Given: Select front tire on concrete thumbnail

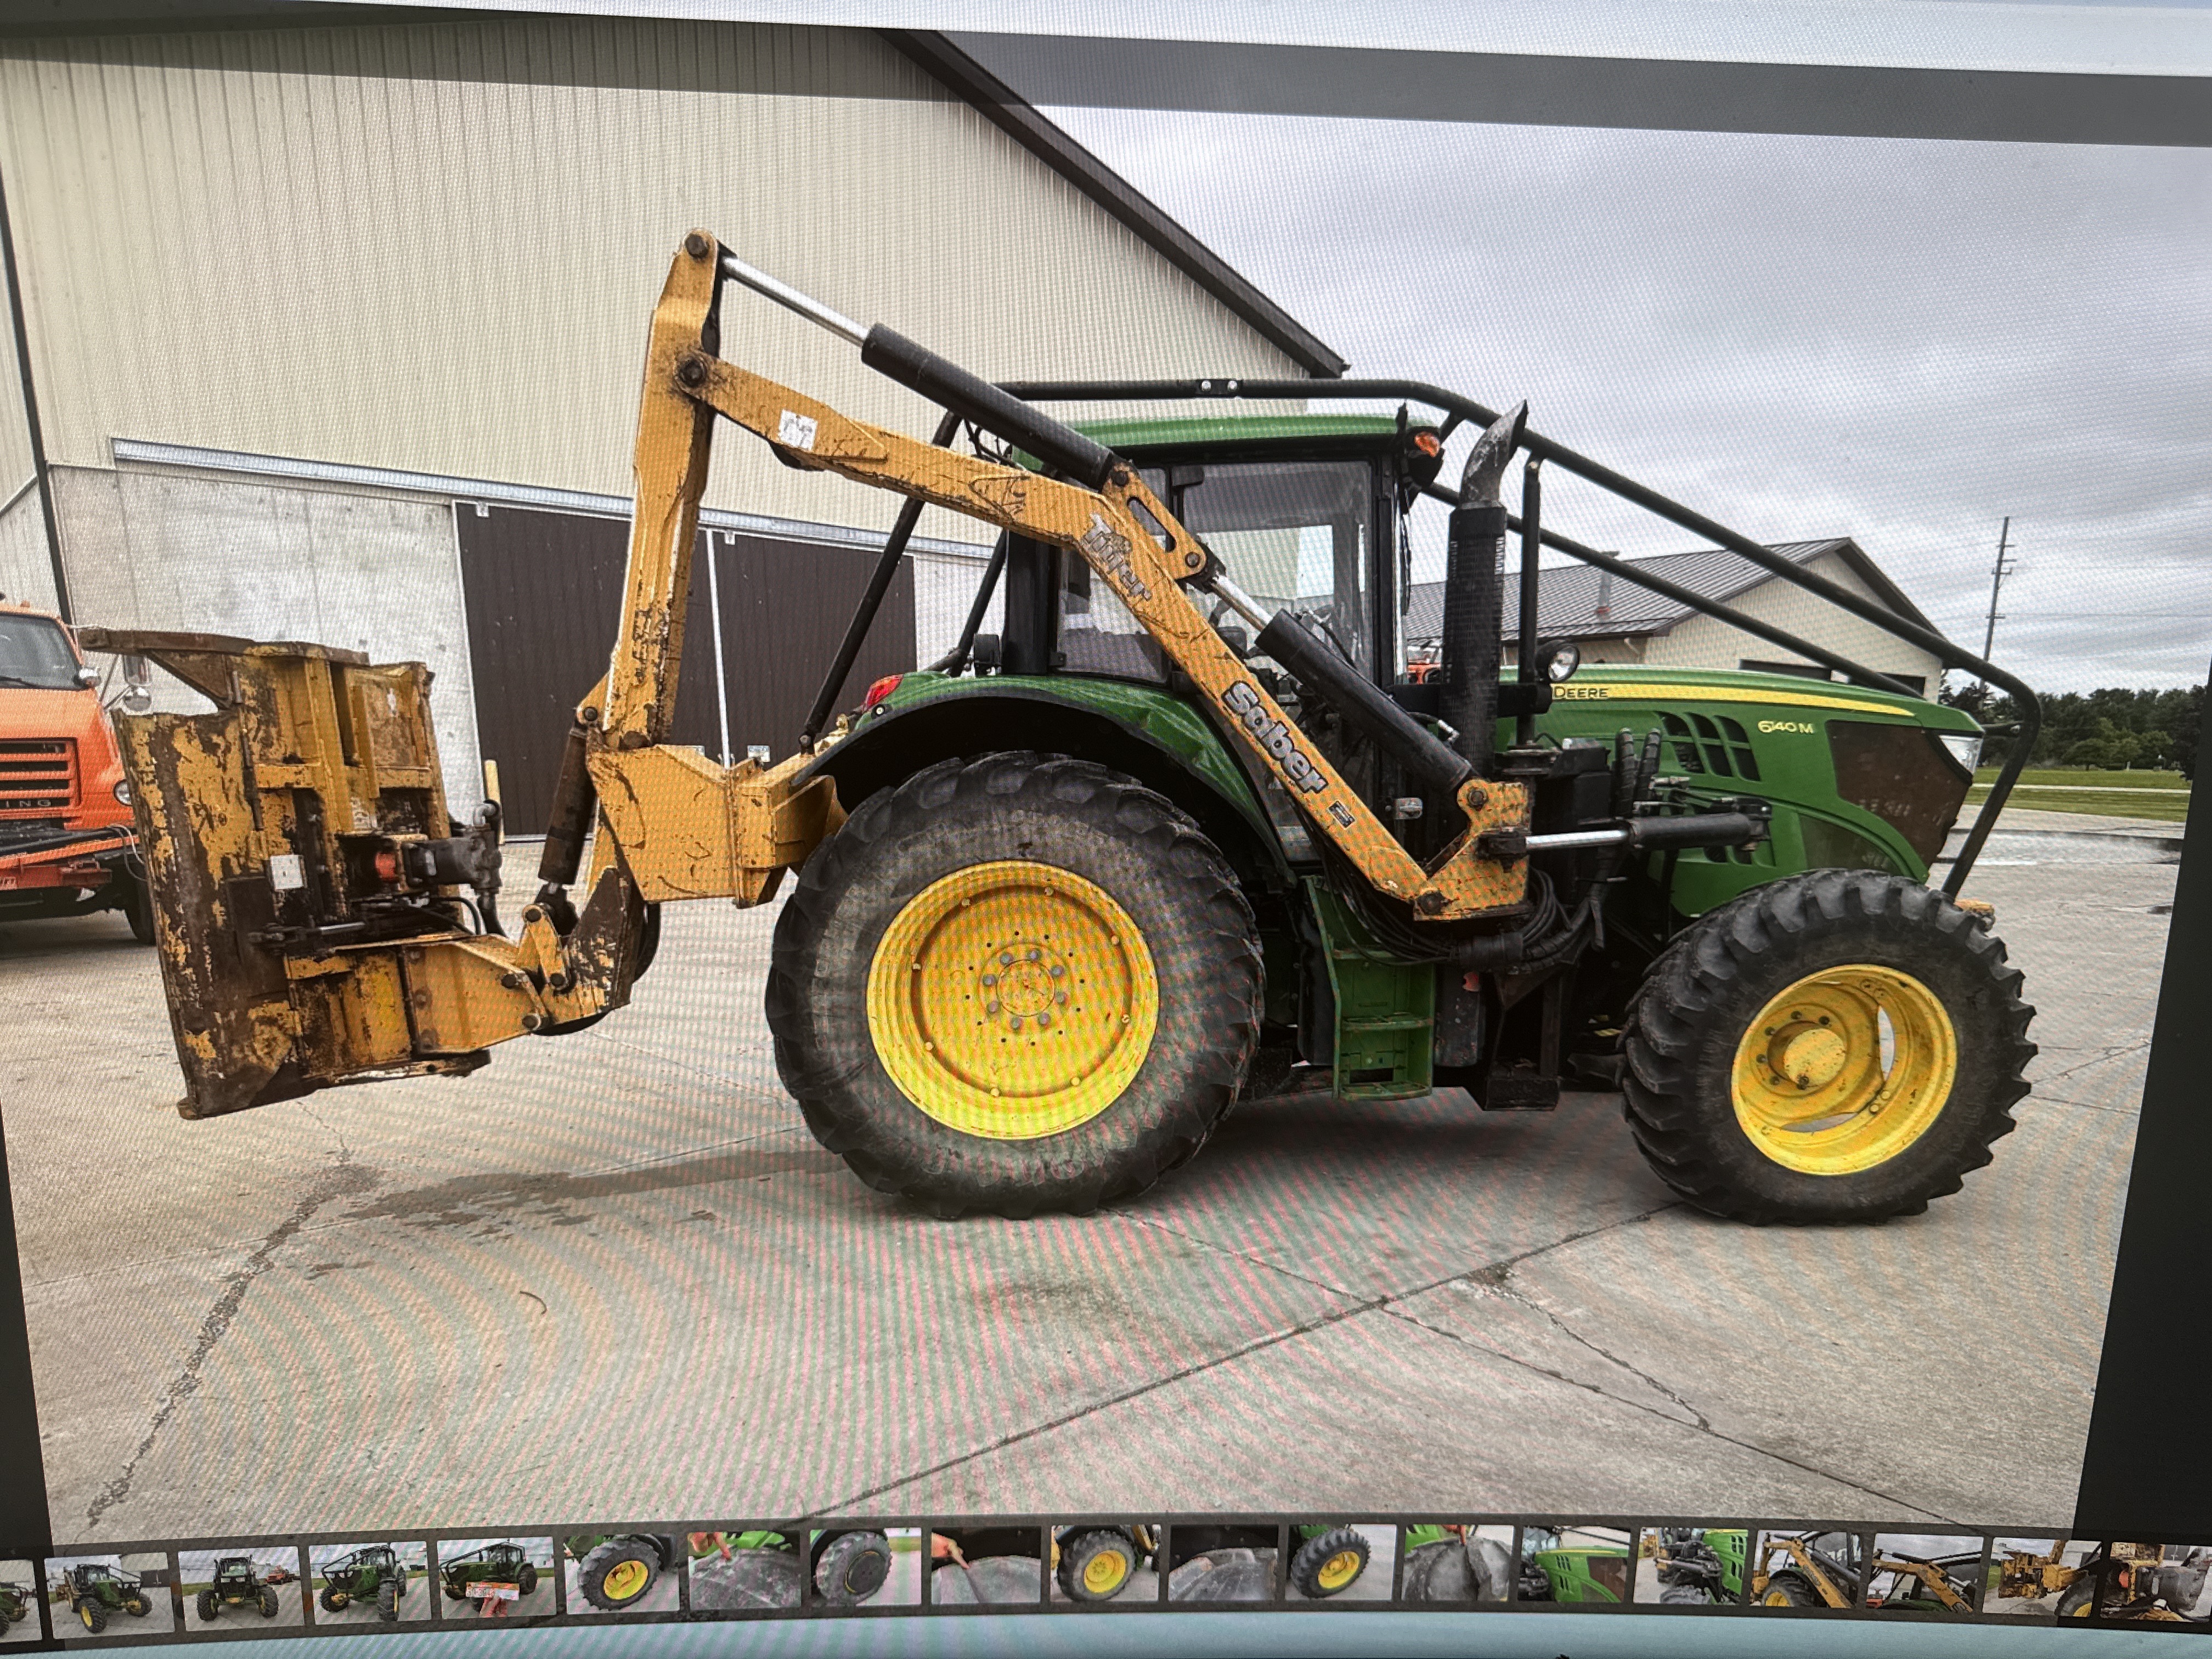Looking at the screenshot, I should (1341, 1562).
